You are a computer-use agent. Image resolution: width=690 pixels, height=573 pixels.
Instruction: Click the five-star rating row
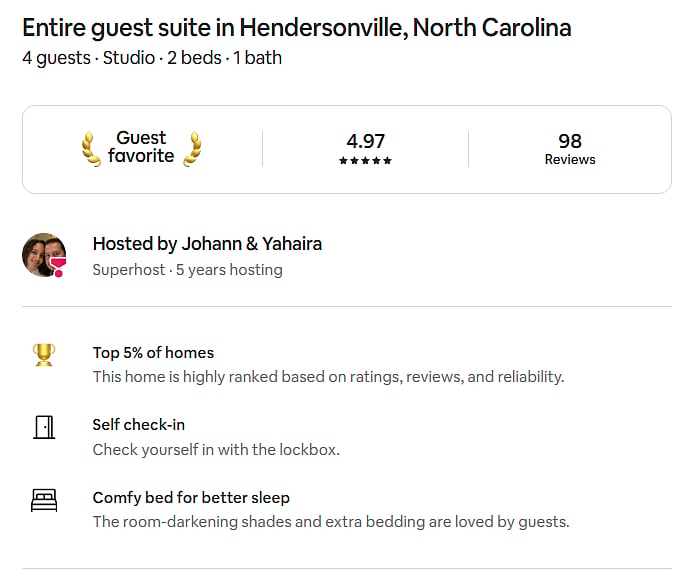click(365, 161)
